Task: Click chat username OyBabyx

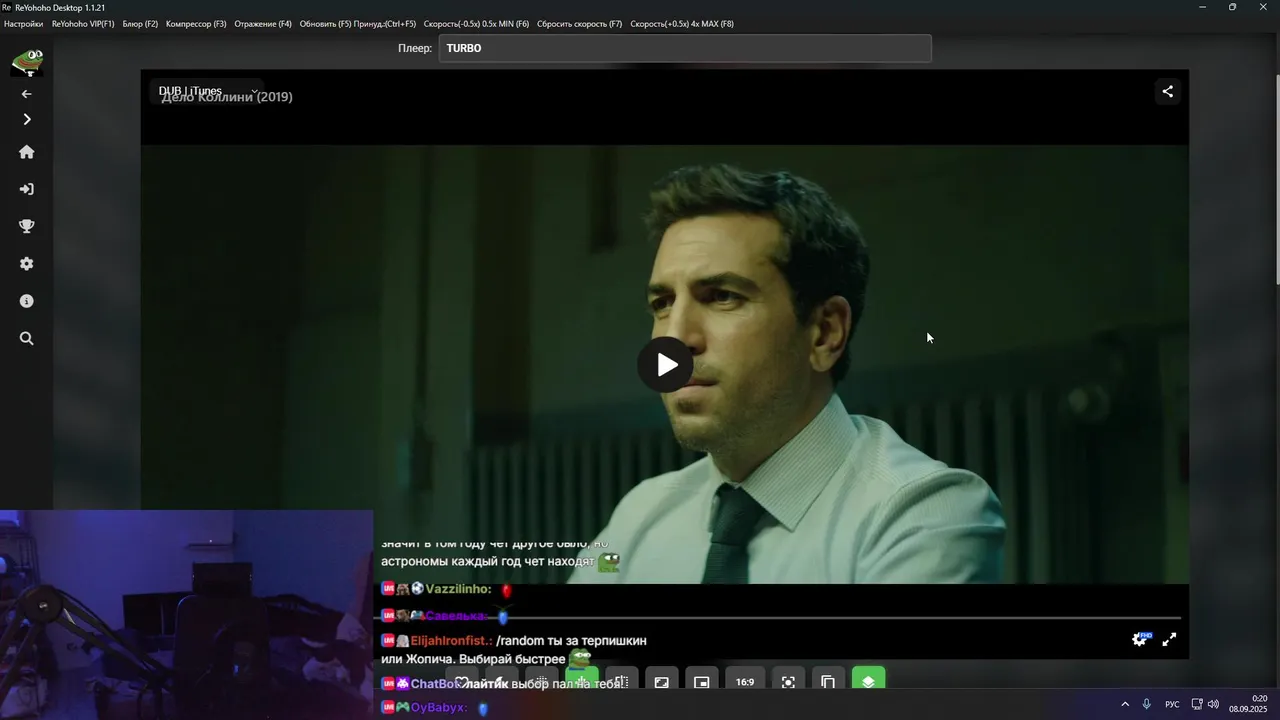Action: (x=438, y=707)
